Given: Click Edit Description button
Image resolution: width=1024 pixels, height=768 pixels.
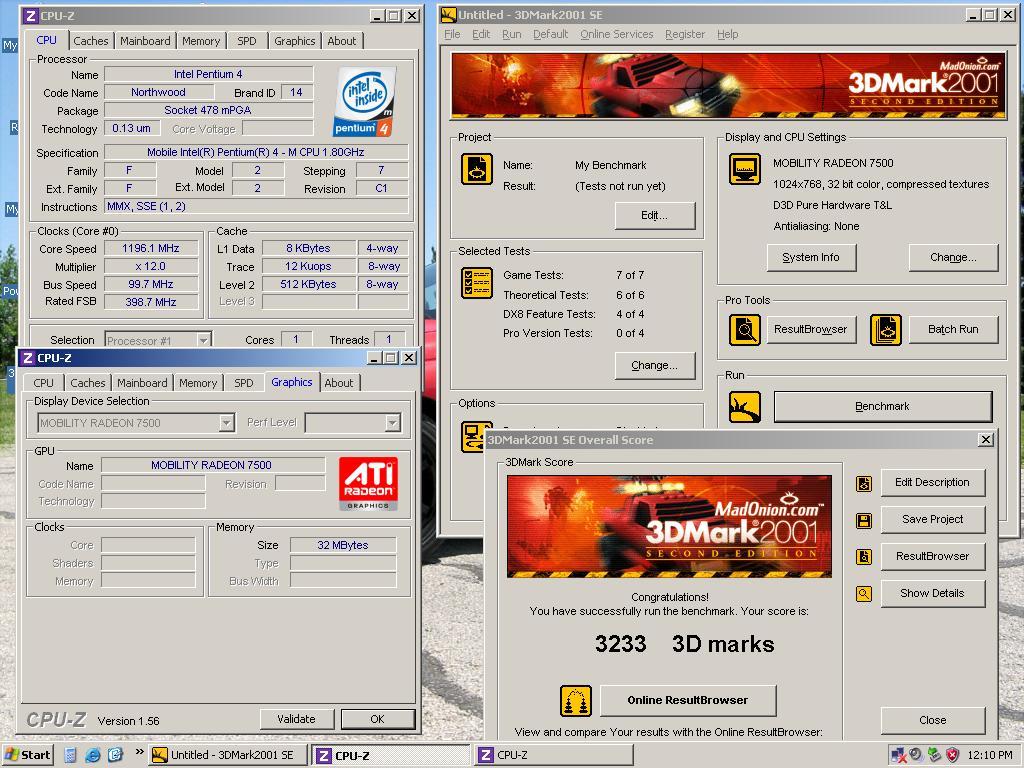Looking at the screenshot, I should pyautogui.click(x=933, y=483).
